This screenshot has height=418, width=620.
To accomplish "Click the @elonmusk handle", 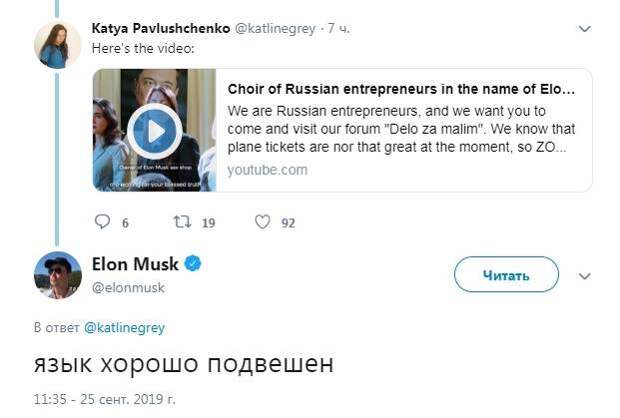I will coord(128,287).
